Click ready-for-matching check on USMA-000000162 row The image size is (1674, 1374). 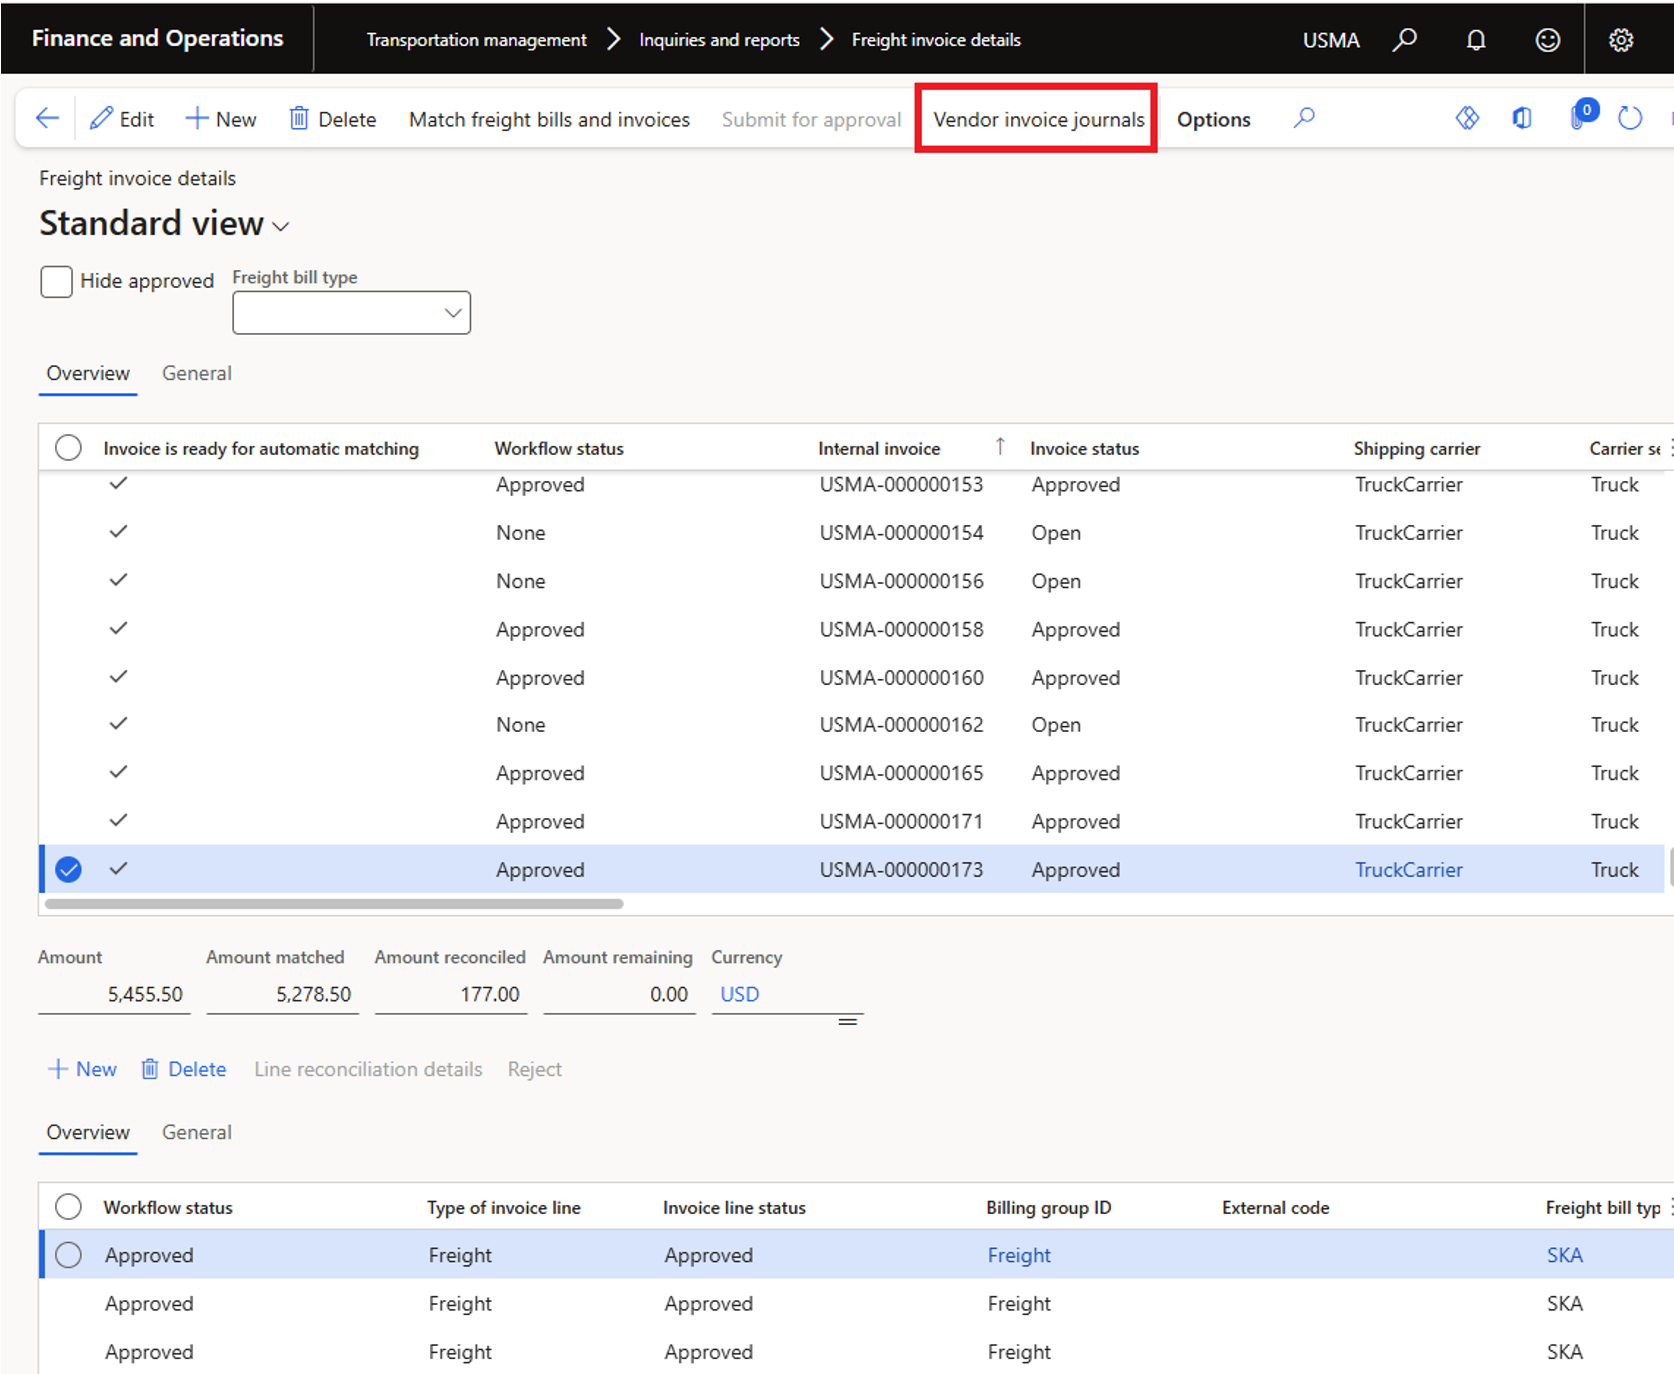[118, 723]
